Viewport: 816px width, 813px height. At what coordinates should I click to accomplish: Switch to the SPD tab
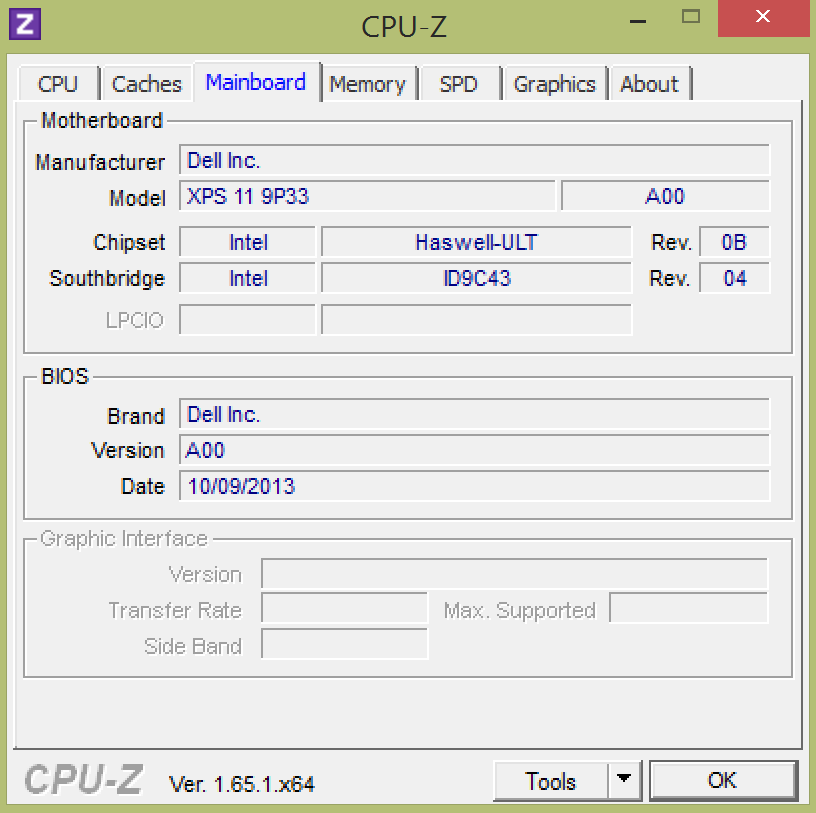(x=459, y=83)
